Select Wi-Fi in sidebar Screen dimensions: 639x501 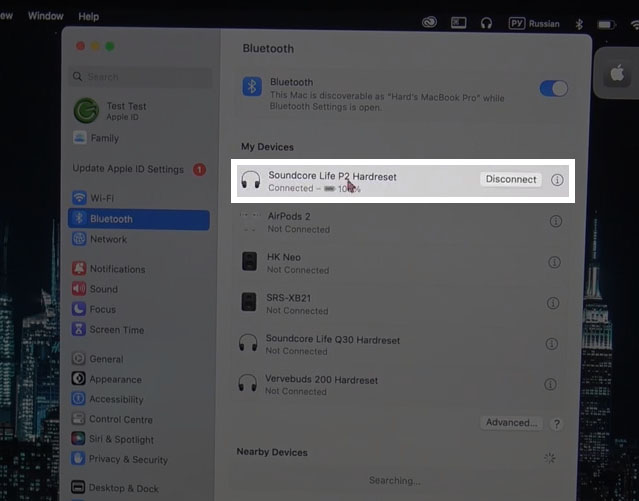93,198
